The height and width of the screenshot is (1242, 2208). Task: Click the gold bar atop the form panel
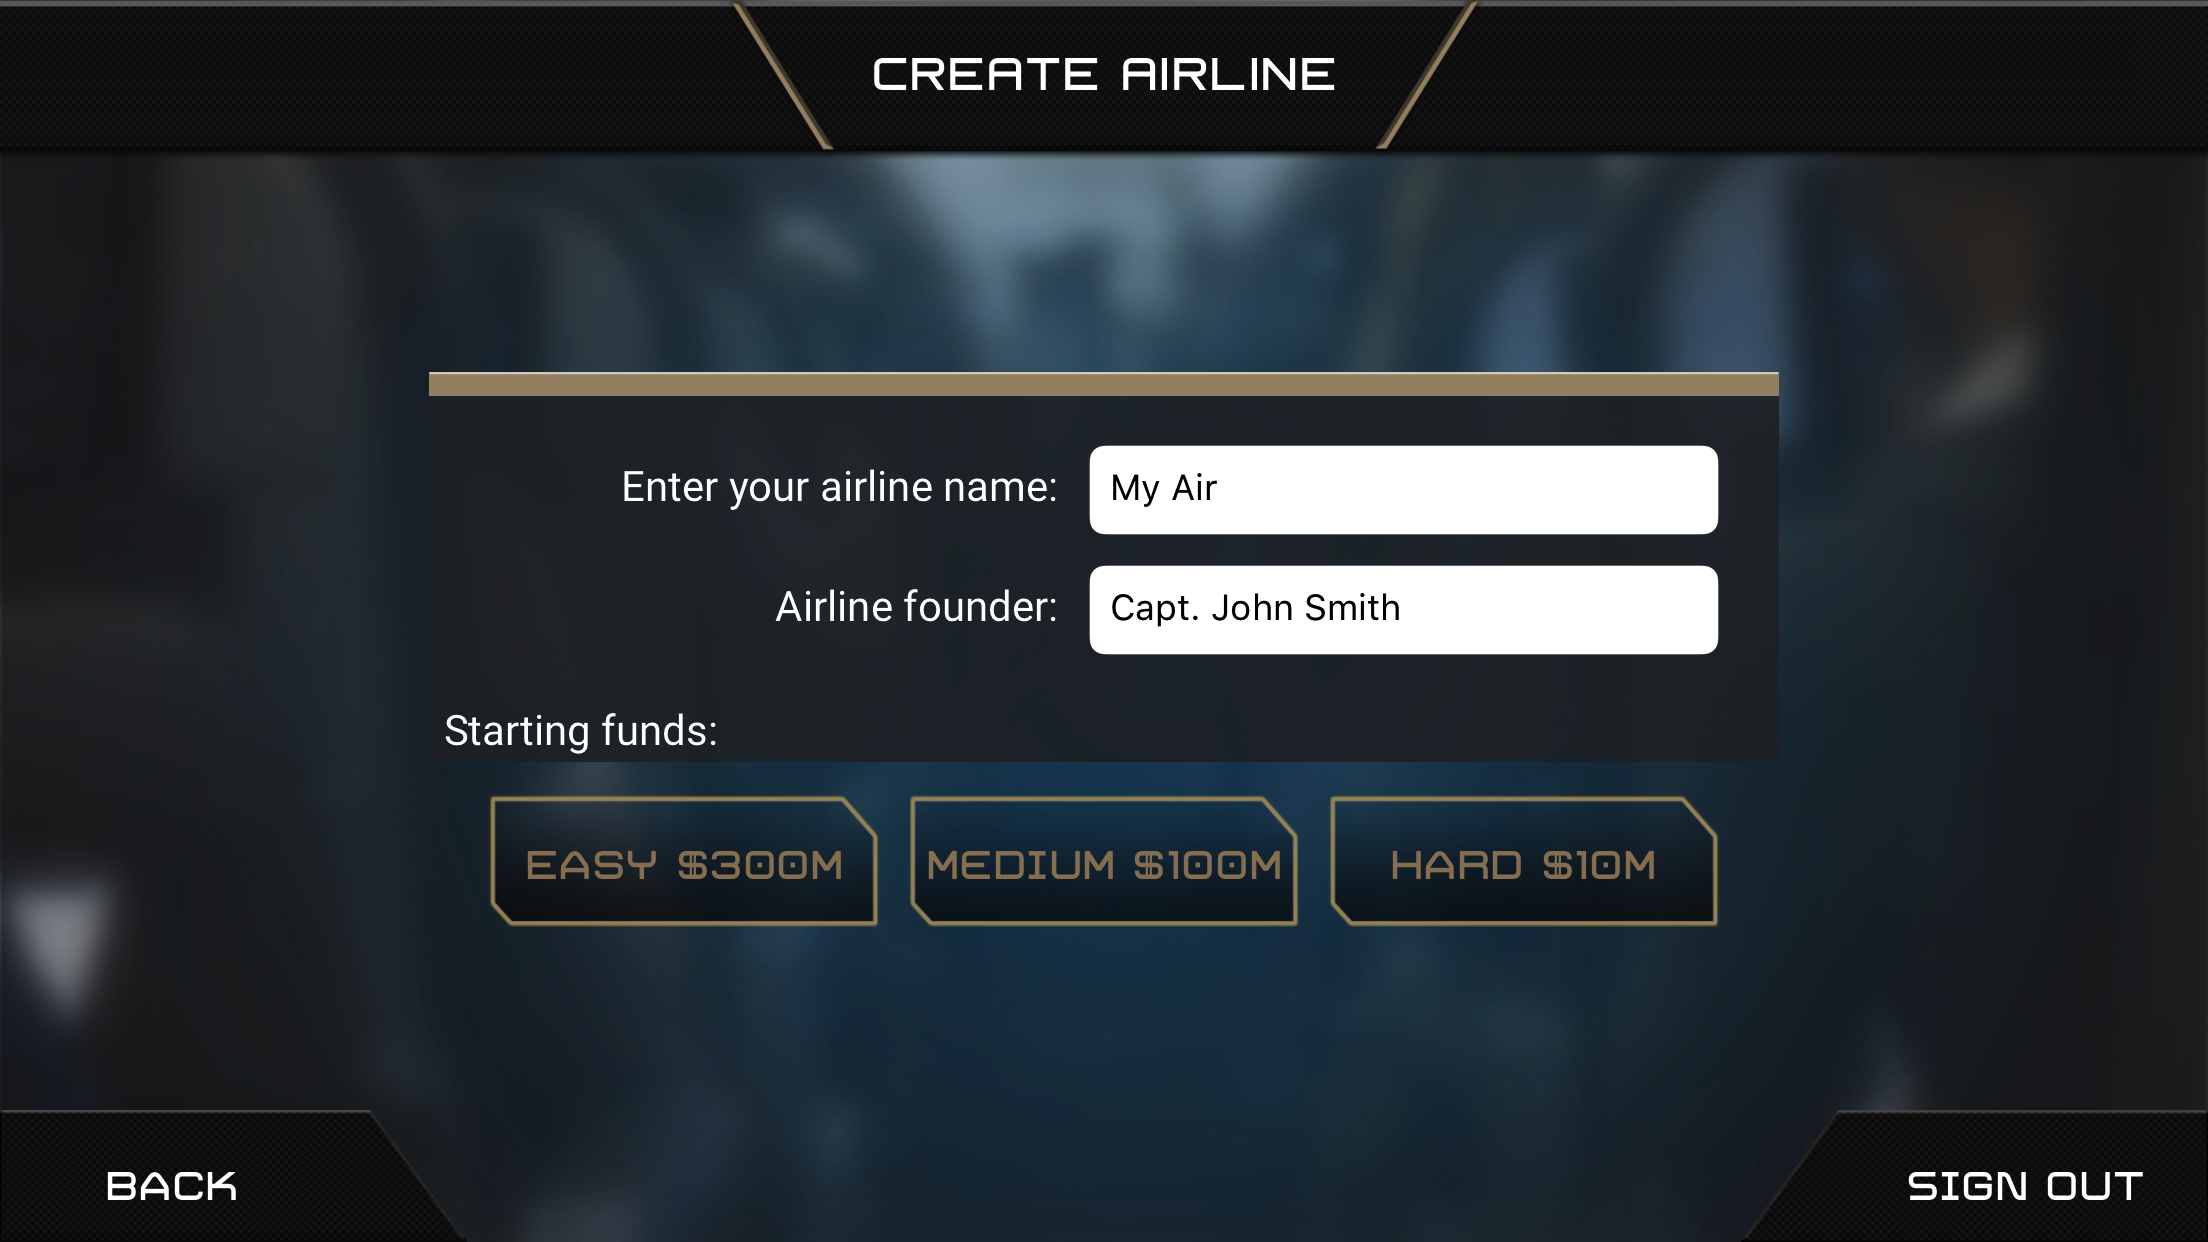click(1104, 384)
